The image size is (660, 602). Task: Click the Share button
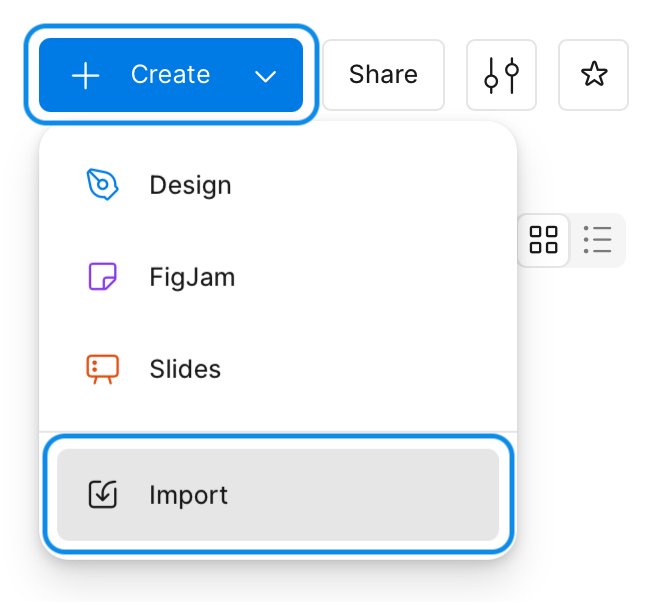[383, 75]
